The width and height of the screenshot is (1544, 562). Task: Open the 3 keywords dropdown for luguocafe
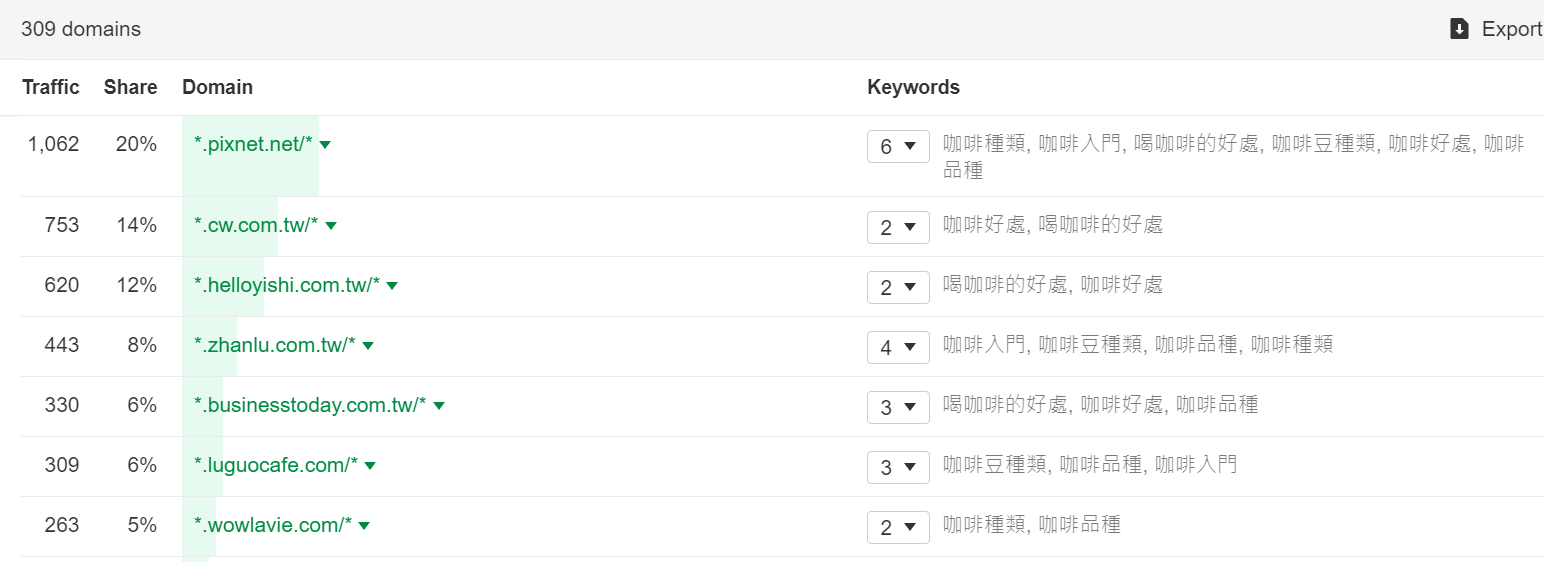(x=898, y=467)
